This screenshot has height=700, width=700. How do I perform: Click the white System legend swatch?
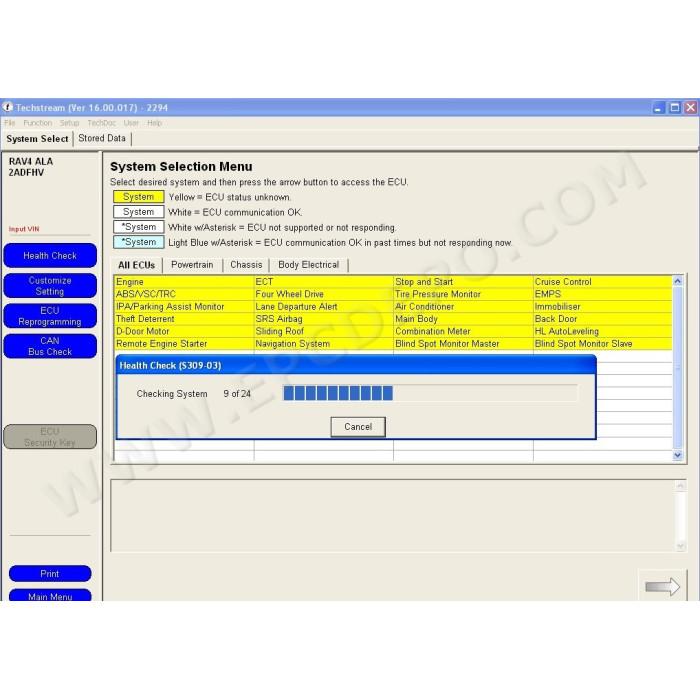click(139, 212)
